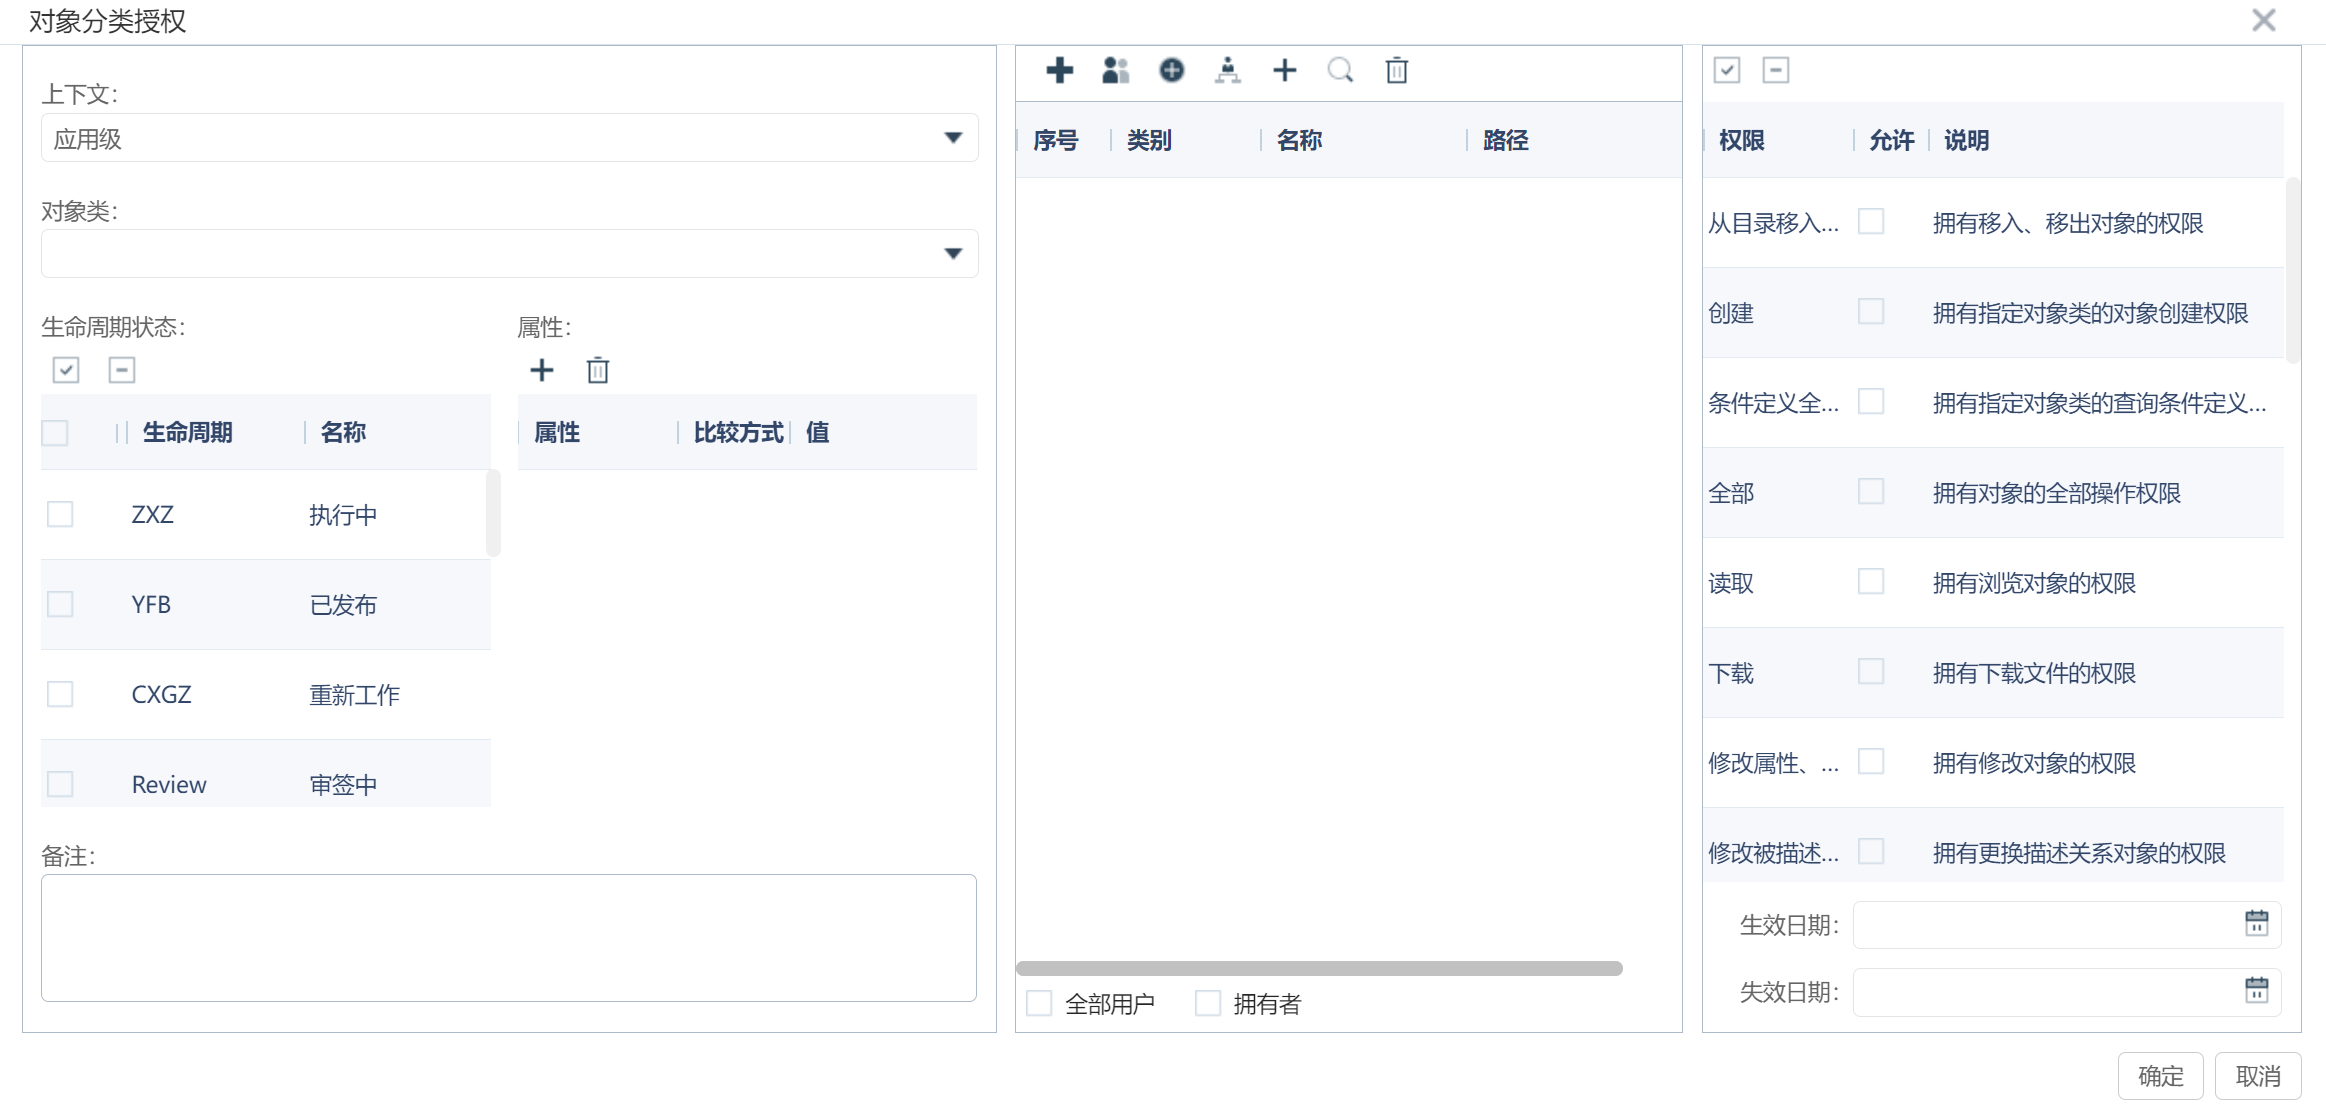Click the 序号 column header
Screen dimensions: 2326x1110
coord(1055,140)
